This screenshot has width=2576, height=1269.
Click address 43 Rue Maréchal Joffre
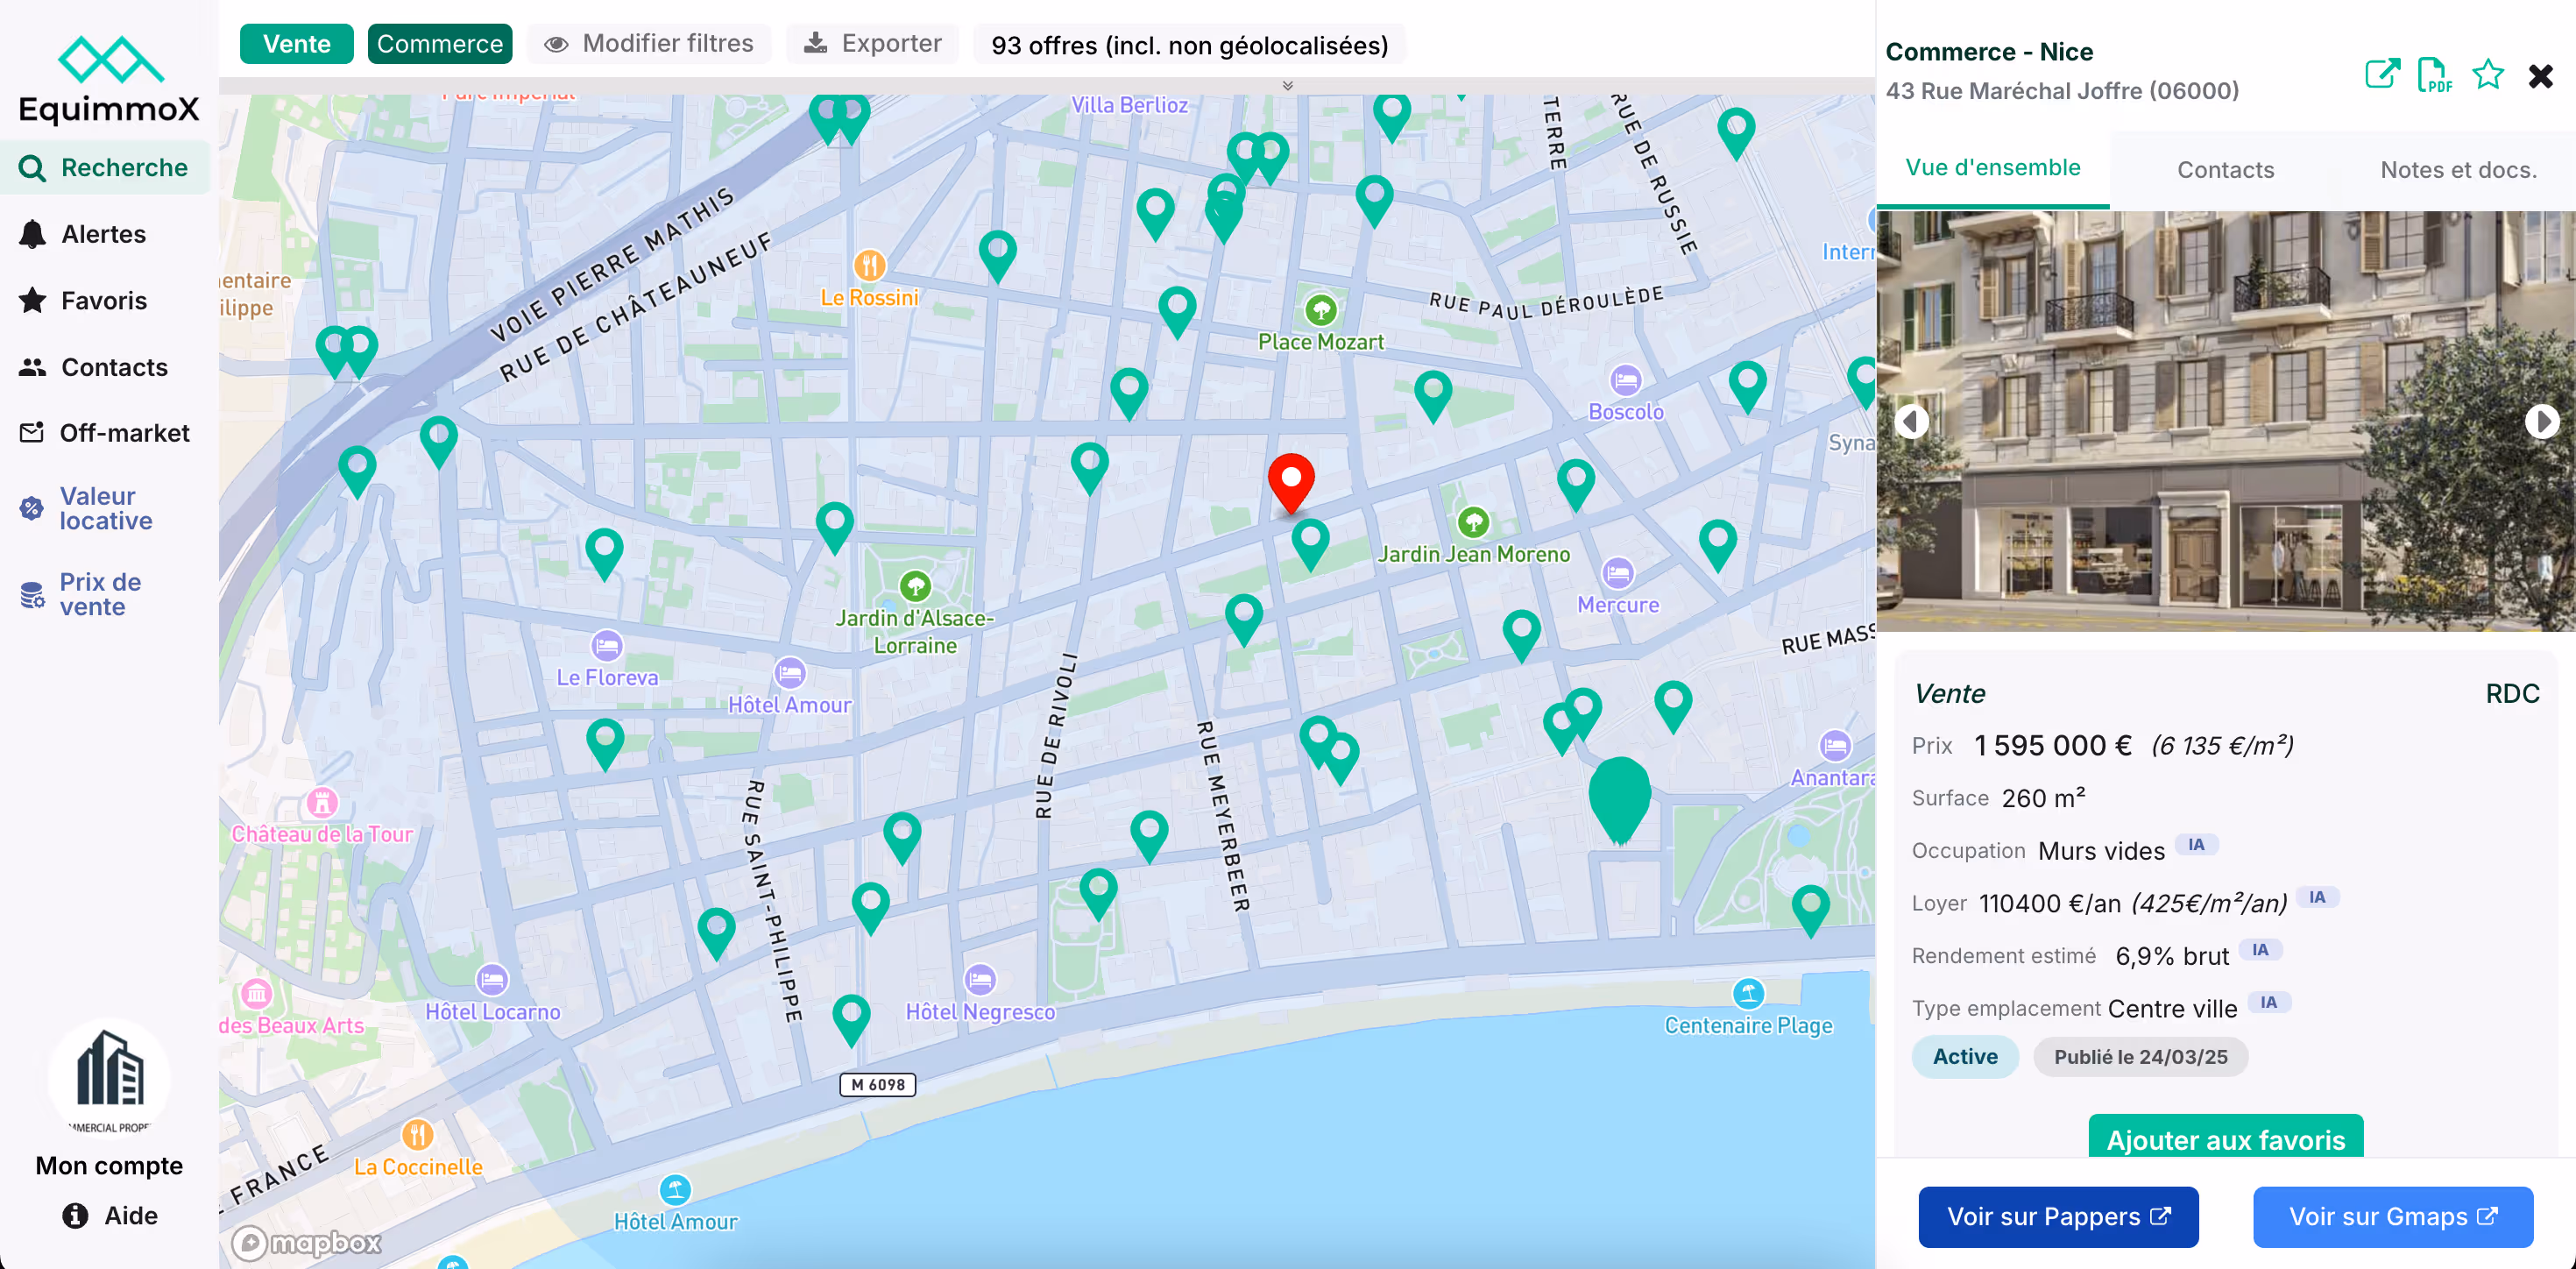coord(2061,91)
